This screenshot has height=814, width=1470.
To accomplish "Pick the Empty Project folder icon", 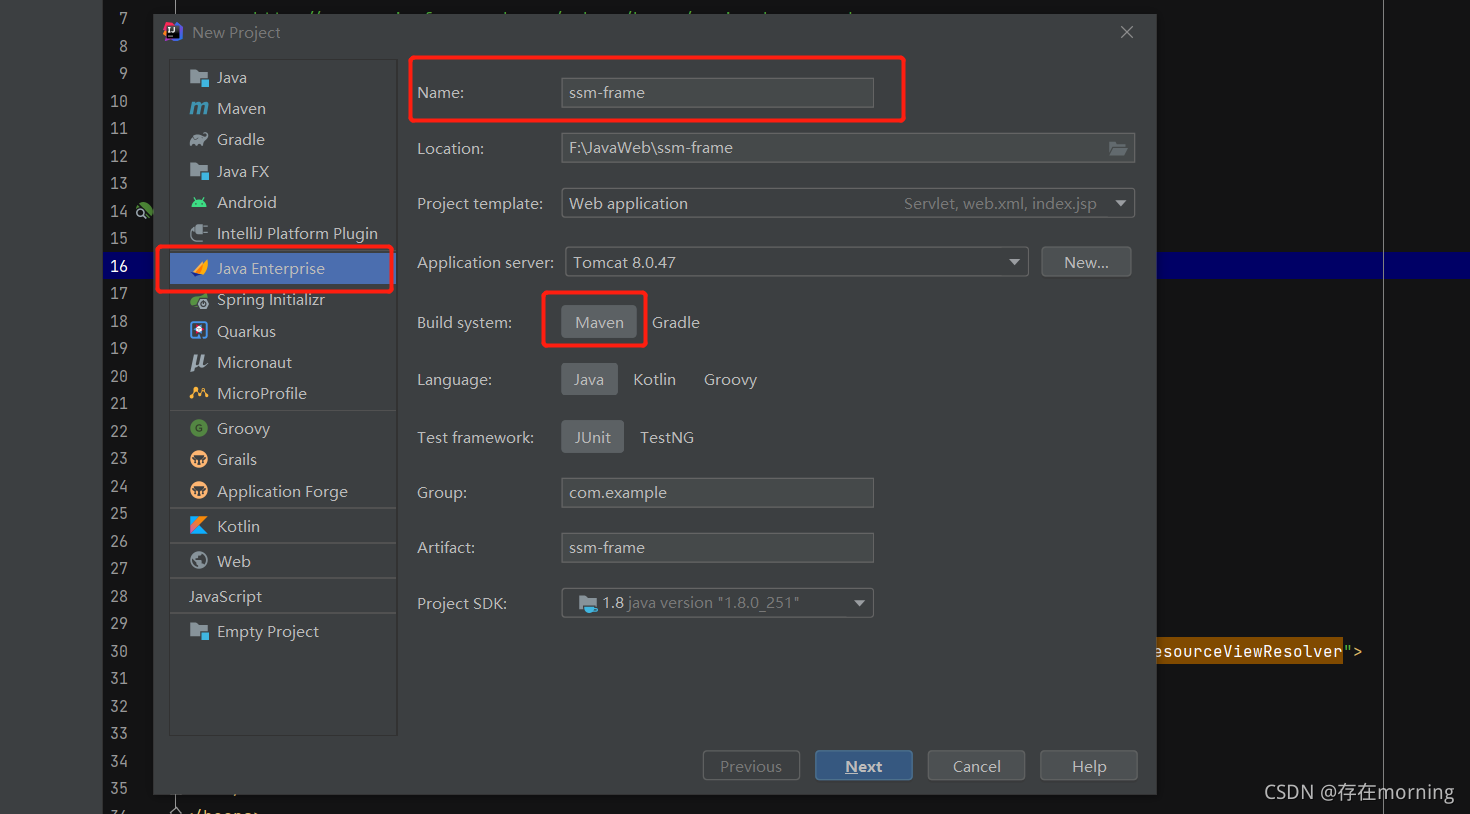I will pyautogui.click(x=199, y=631).
